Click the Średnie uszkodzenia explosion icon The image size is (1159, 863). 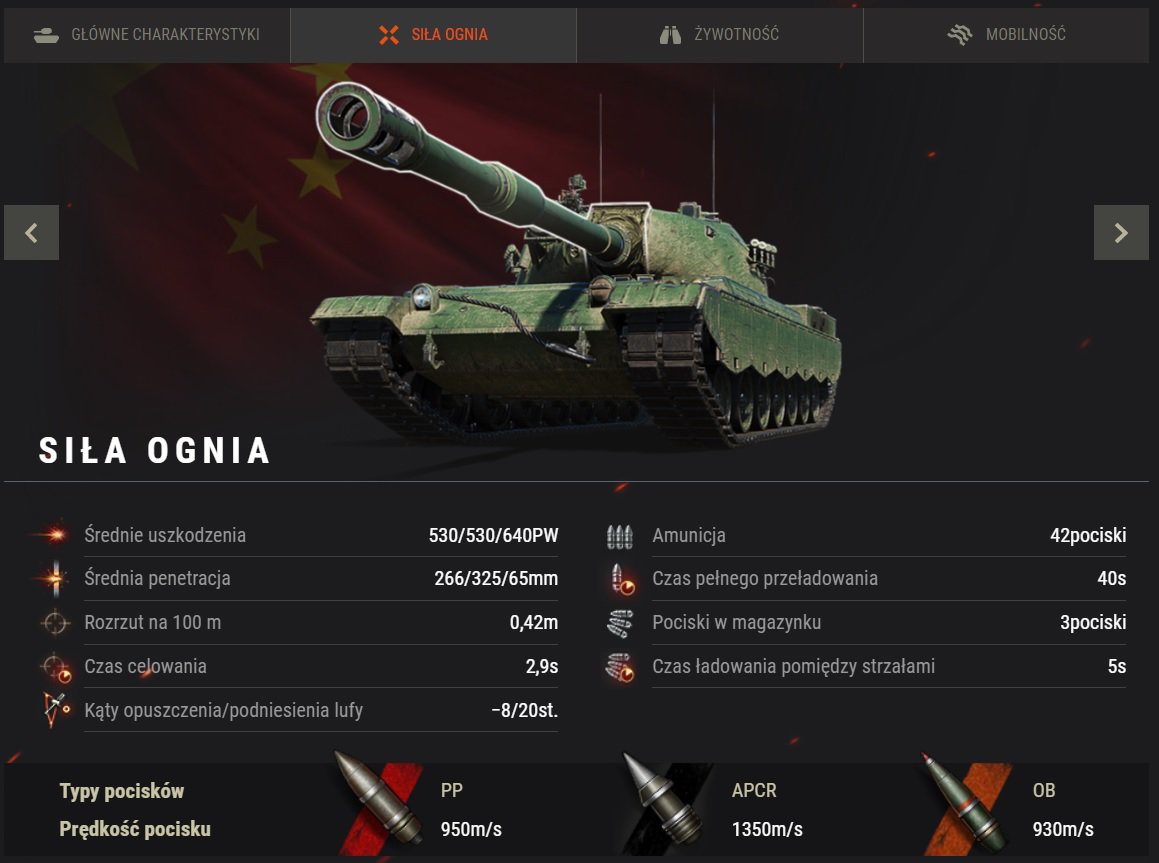pos(54,534)
